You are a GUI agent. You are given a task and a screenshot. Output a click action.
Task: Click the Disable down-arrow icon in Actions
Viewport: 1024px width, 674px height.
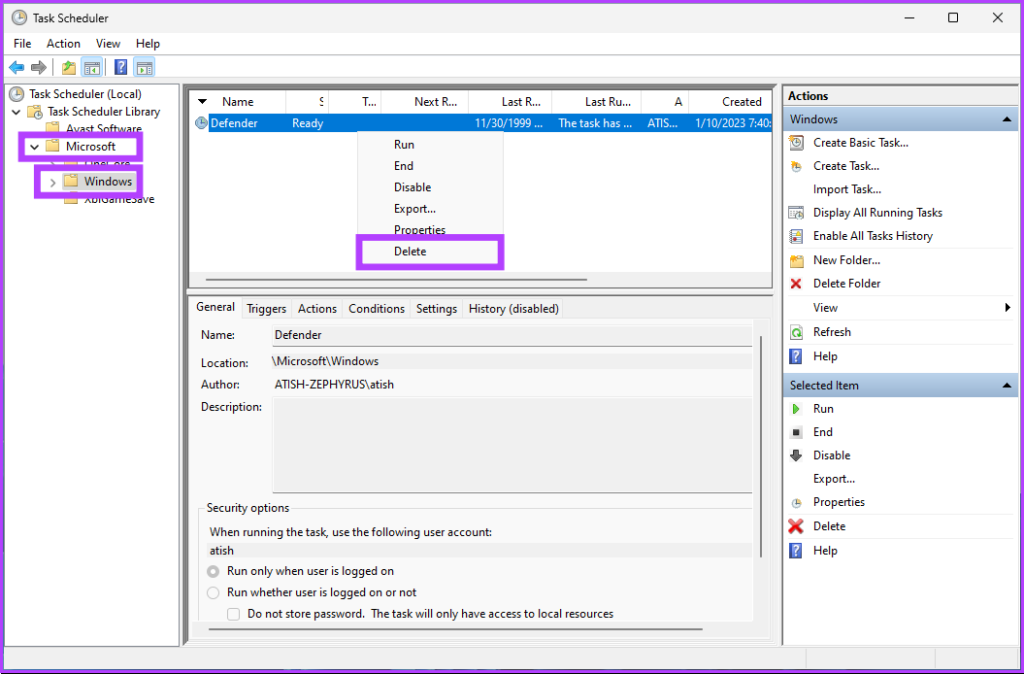click(x=796, y=456)
